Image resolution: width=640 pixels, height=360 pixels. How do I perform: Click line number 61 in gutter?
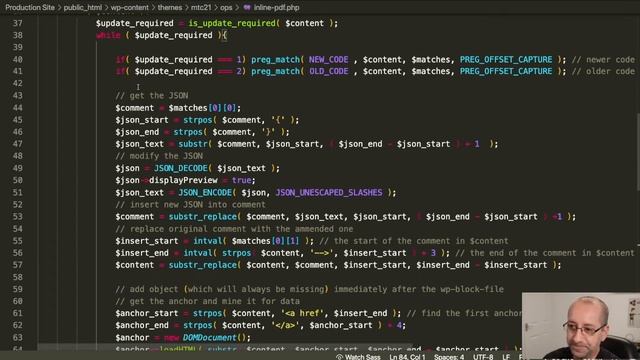click(18, 313)
